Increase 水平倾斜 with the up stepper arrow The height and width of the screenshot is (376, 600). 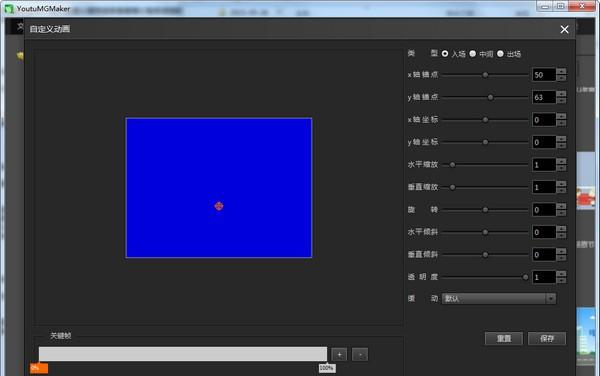click(x=561, y=229)
